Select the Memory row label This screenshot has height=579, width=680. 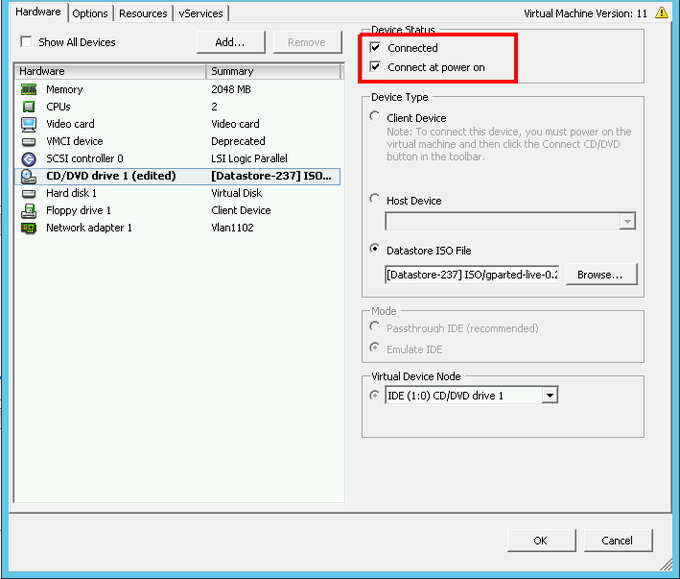[x=64, y=89]
